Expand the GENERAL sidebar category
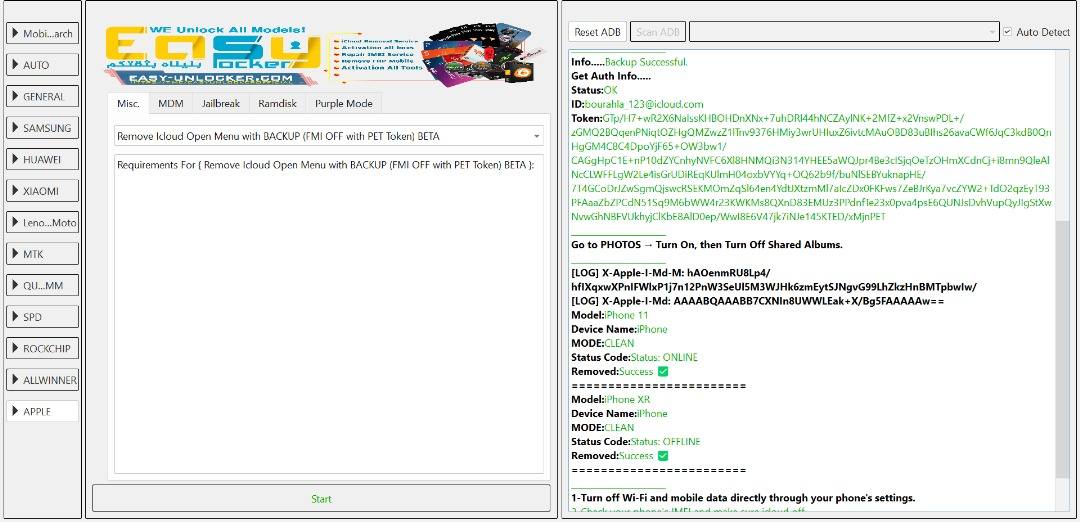 [43, 96]
